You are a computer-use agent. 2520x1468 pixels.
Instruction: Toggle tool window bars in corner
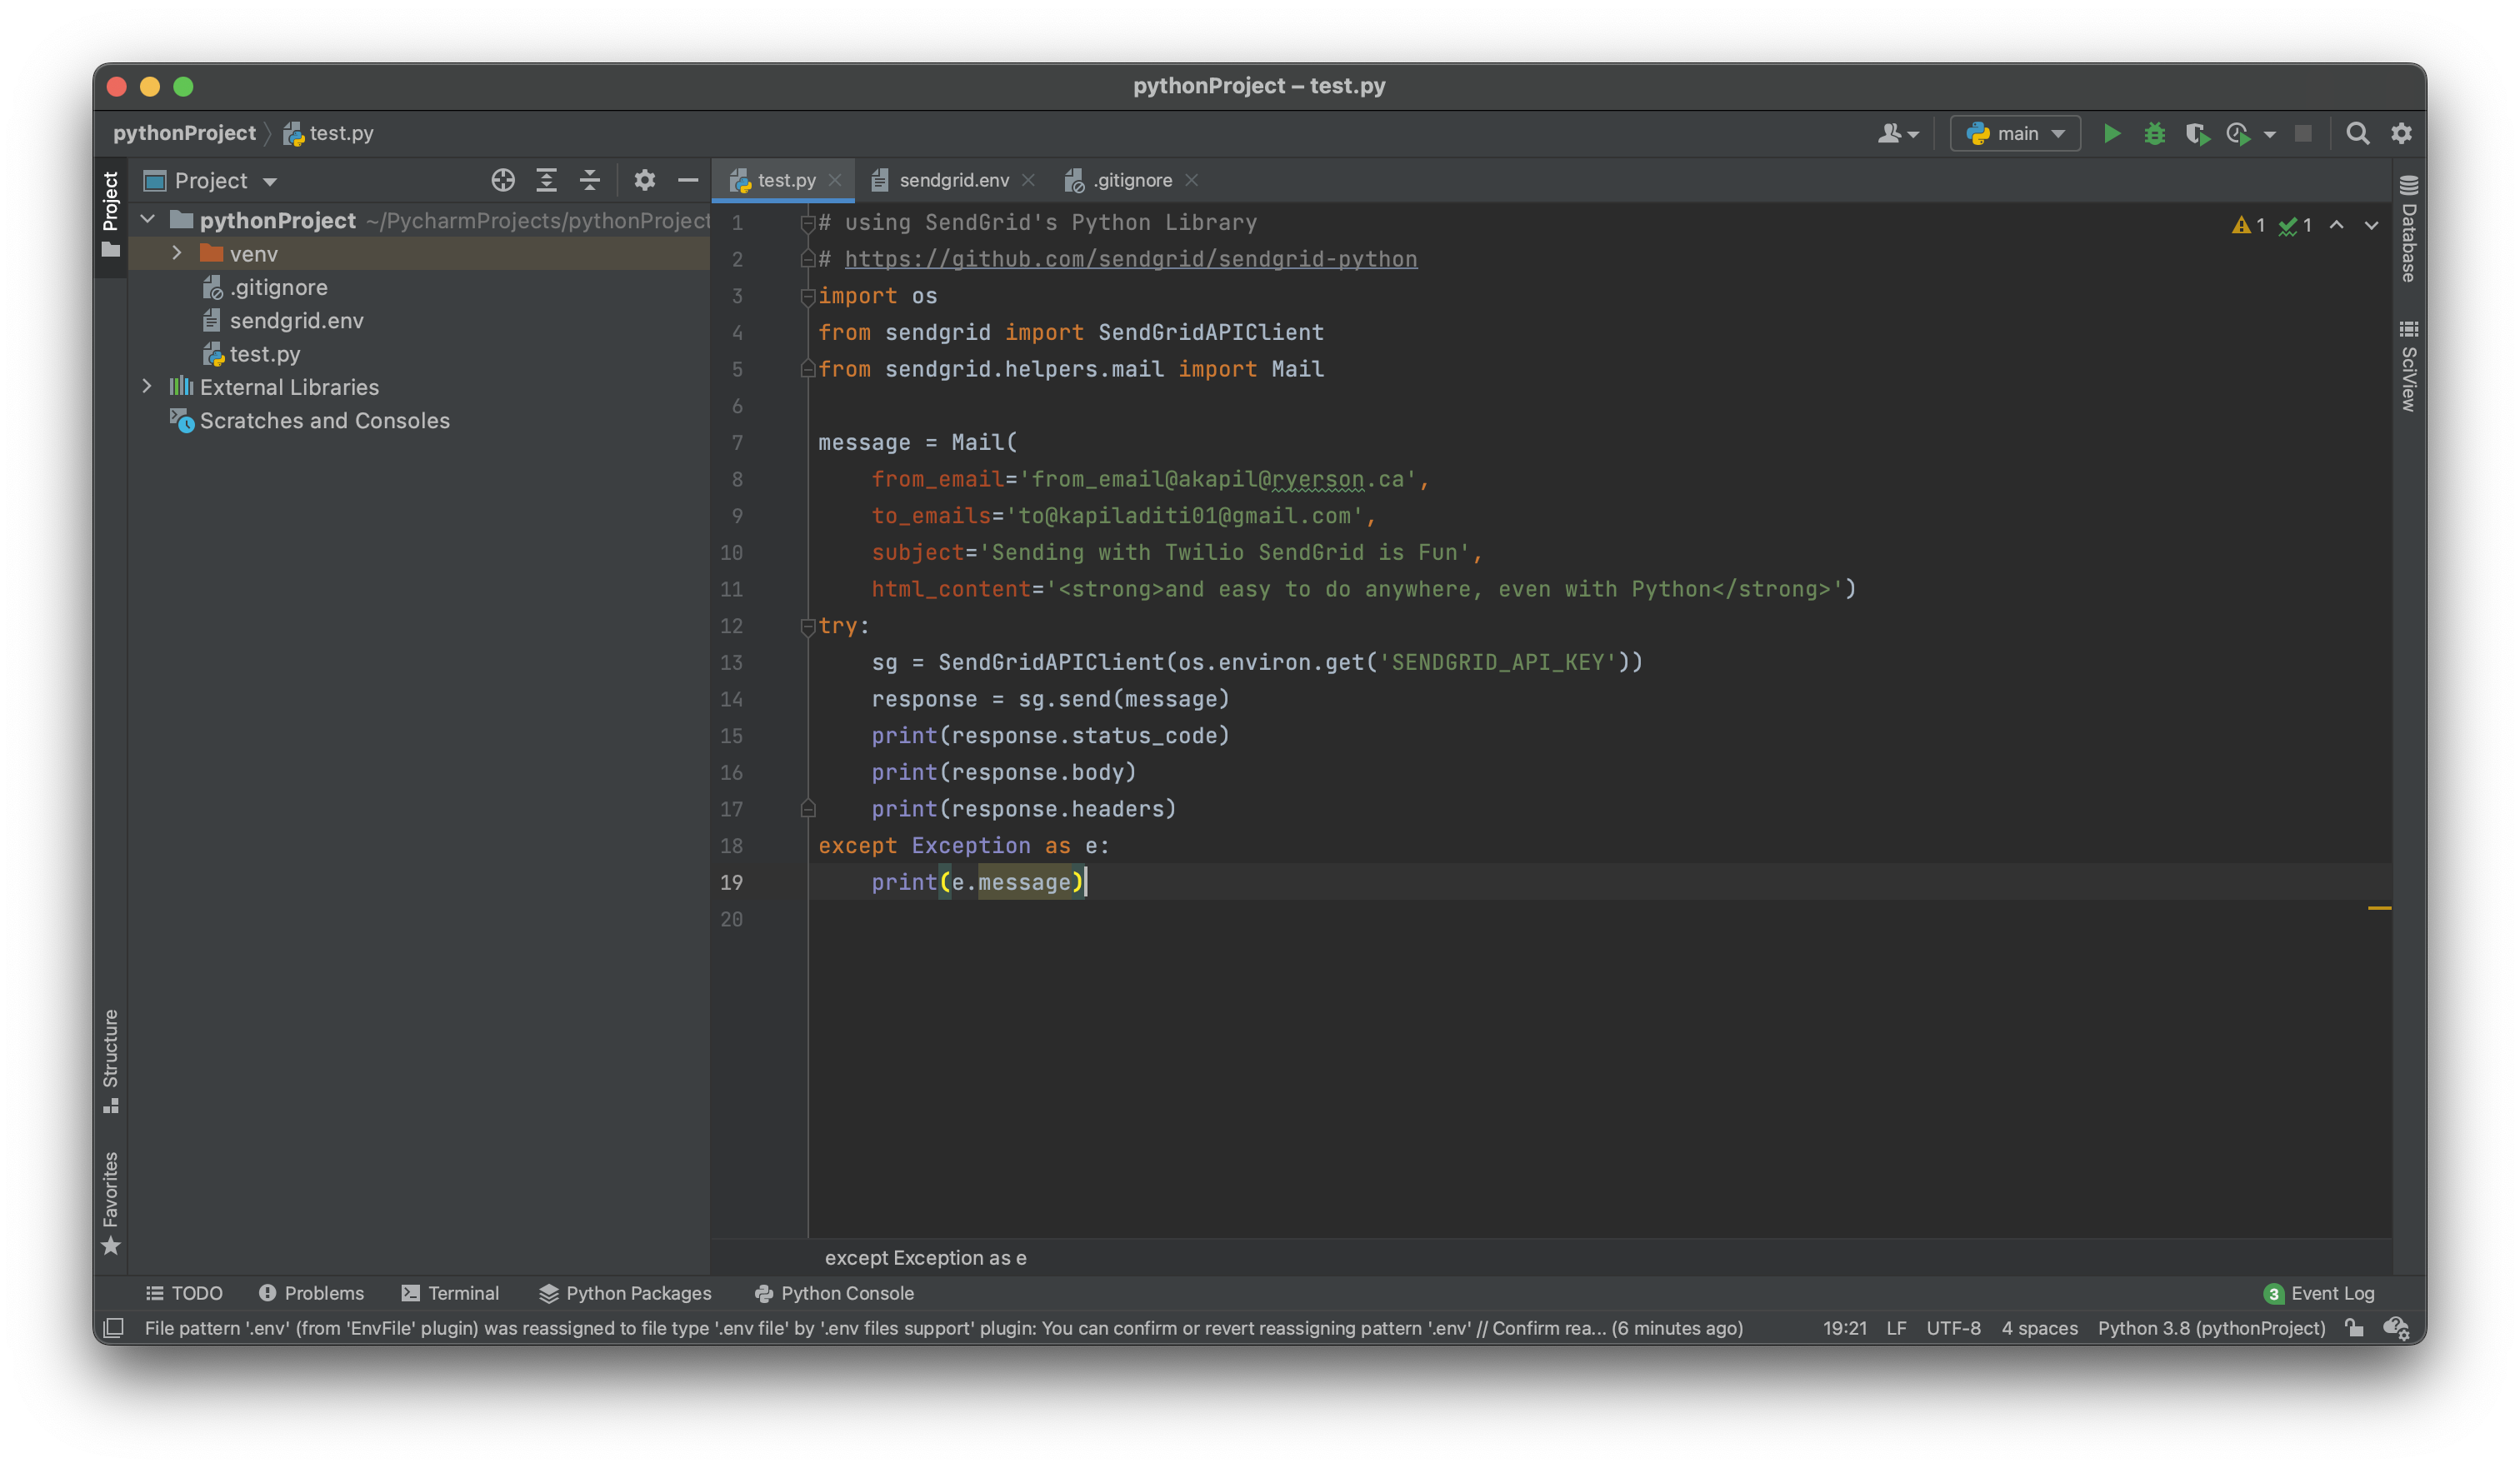[x=114, y=1328]
